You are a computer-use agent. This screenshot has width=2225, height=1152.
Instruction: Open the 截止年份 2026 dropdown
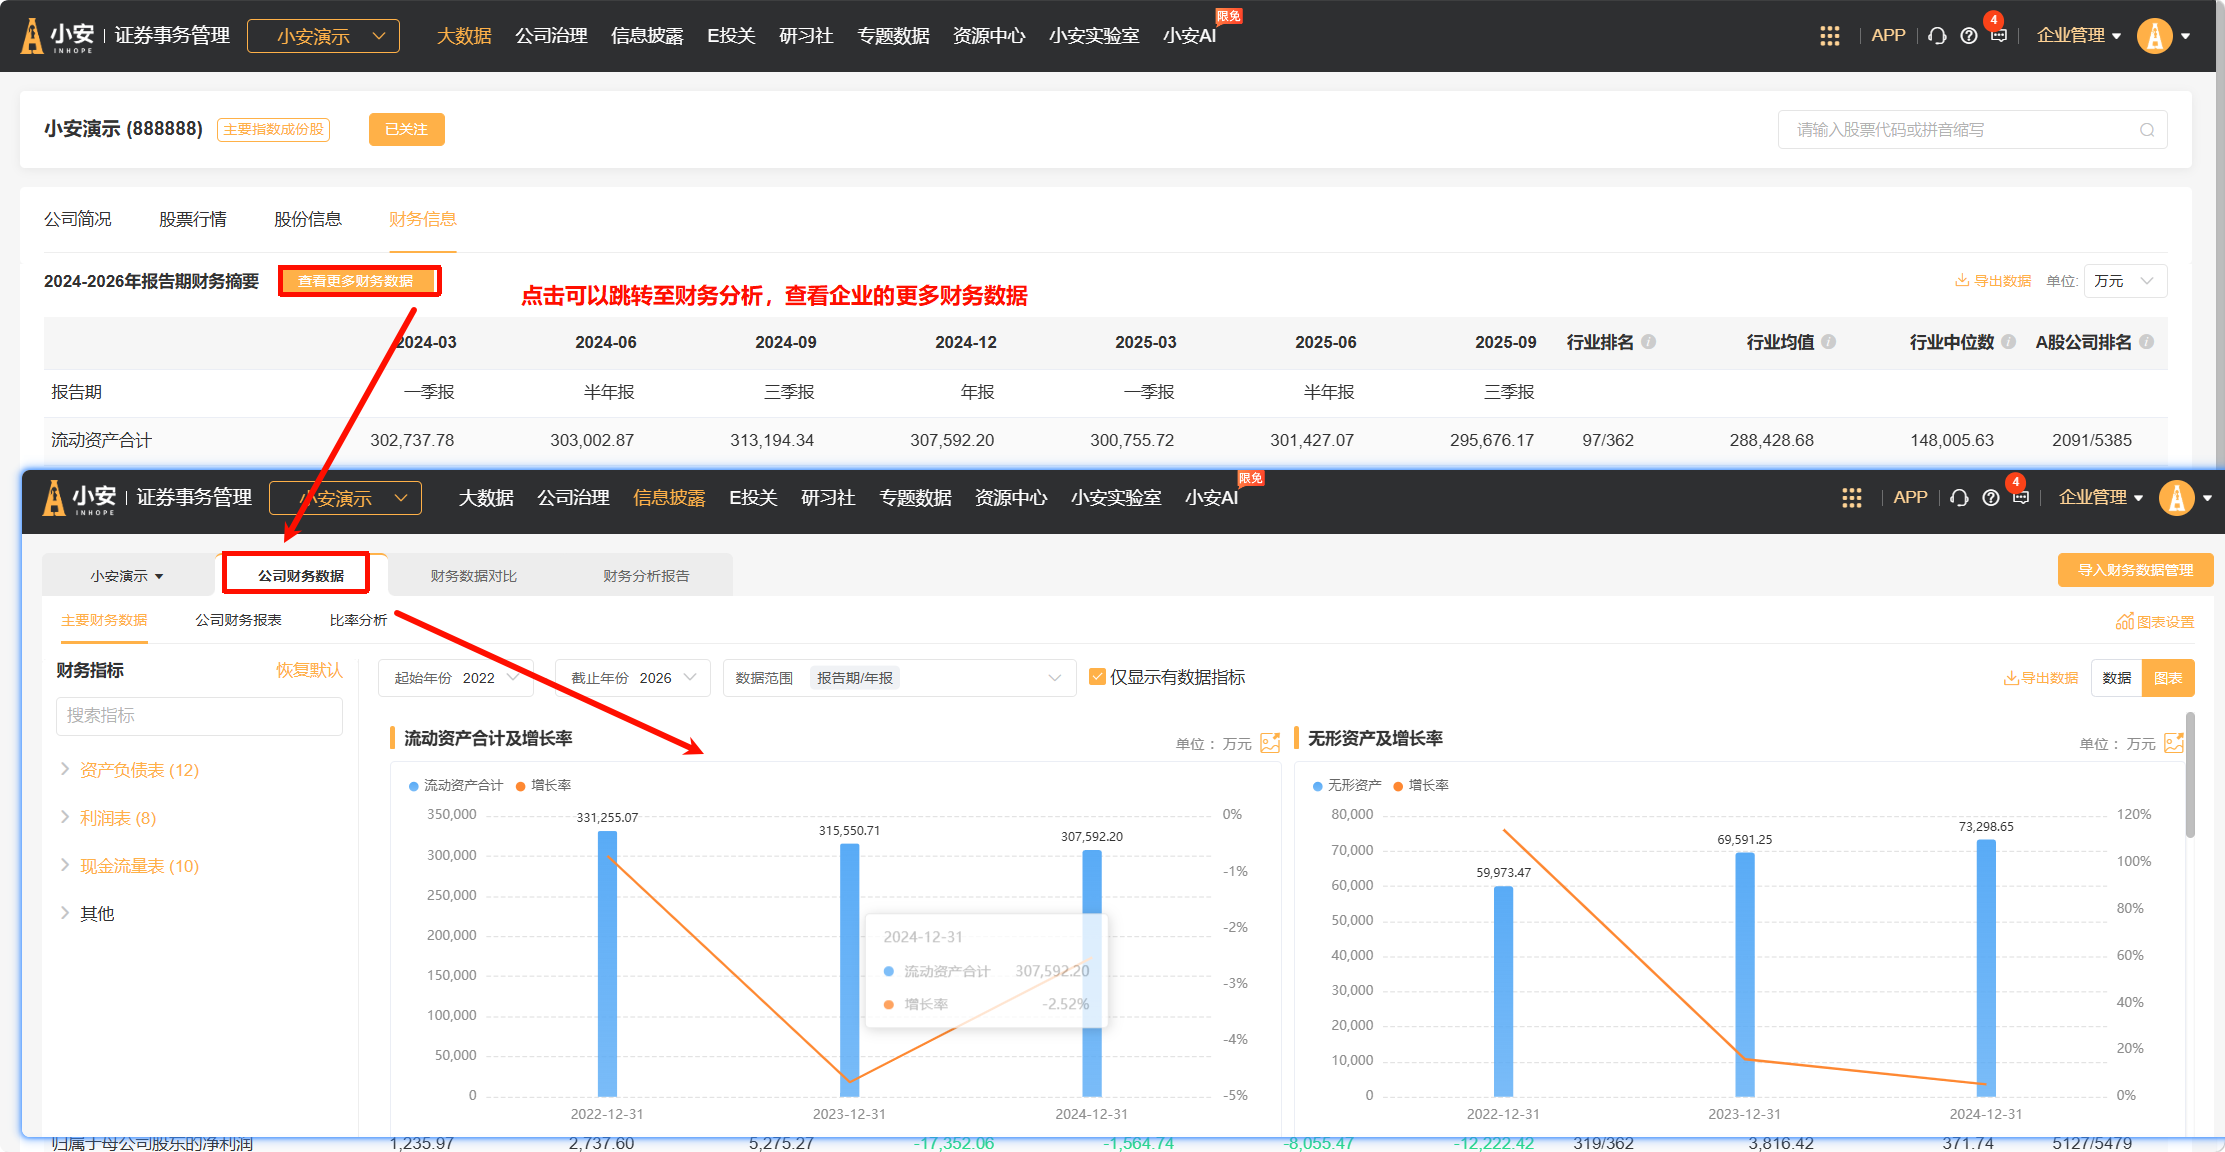[632, 678]
